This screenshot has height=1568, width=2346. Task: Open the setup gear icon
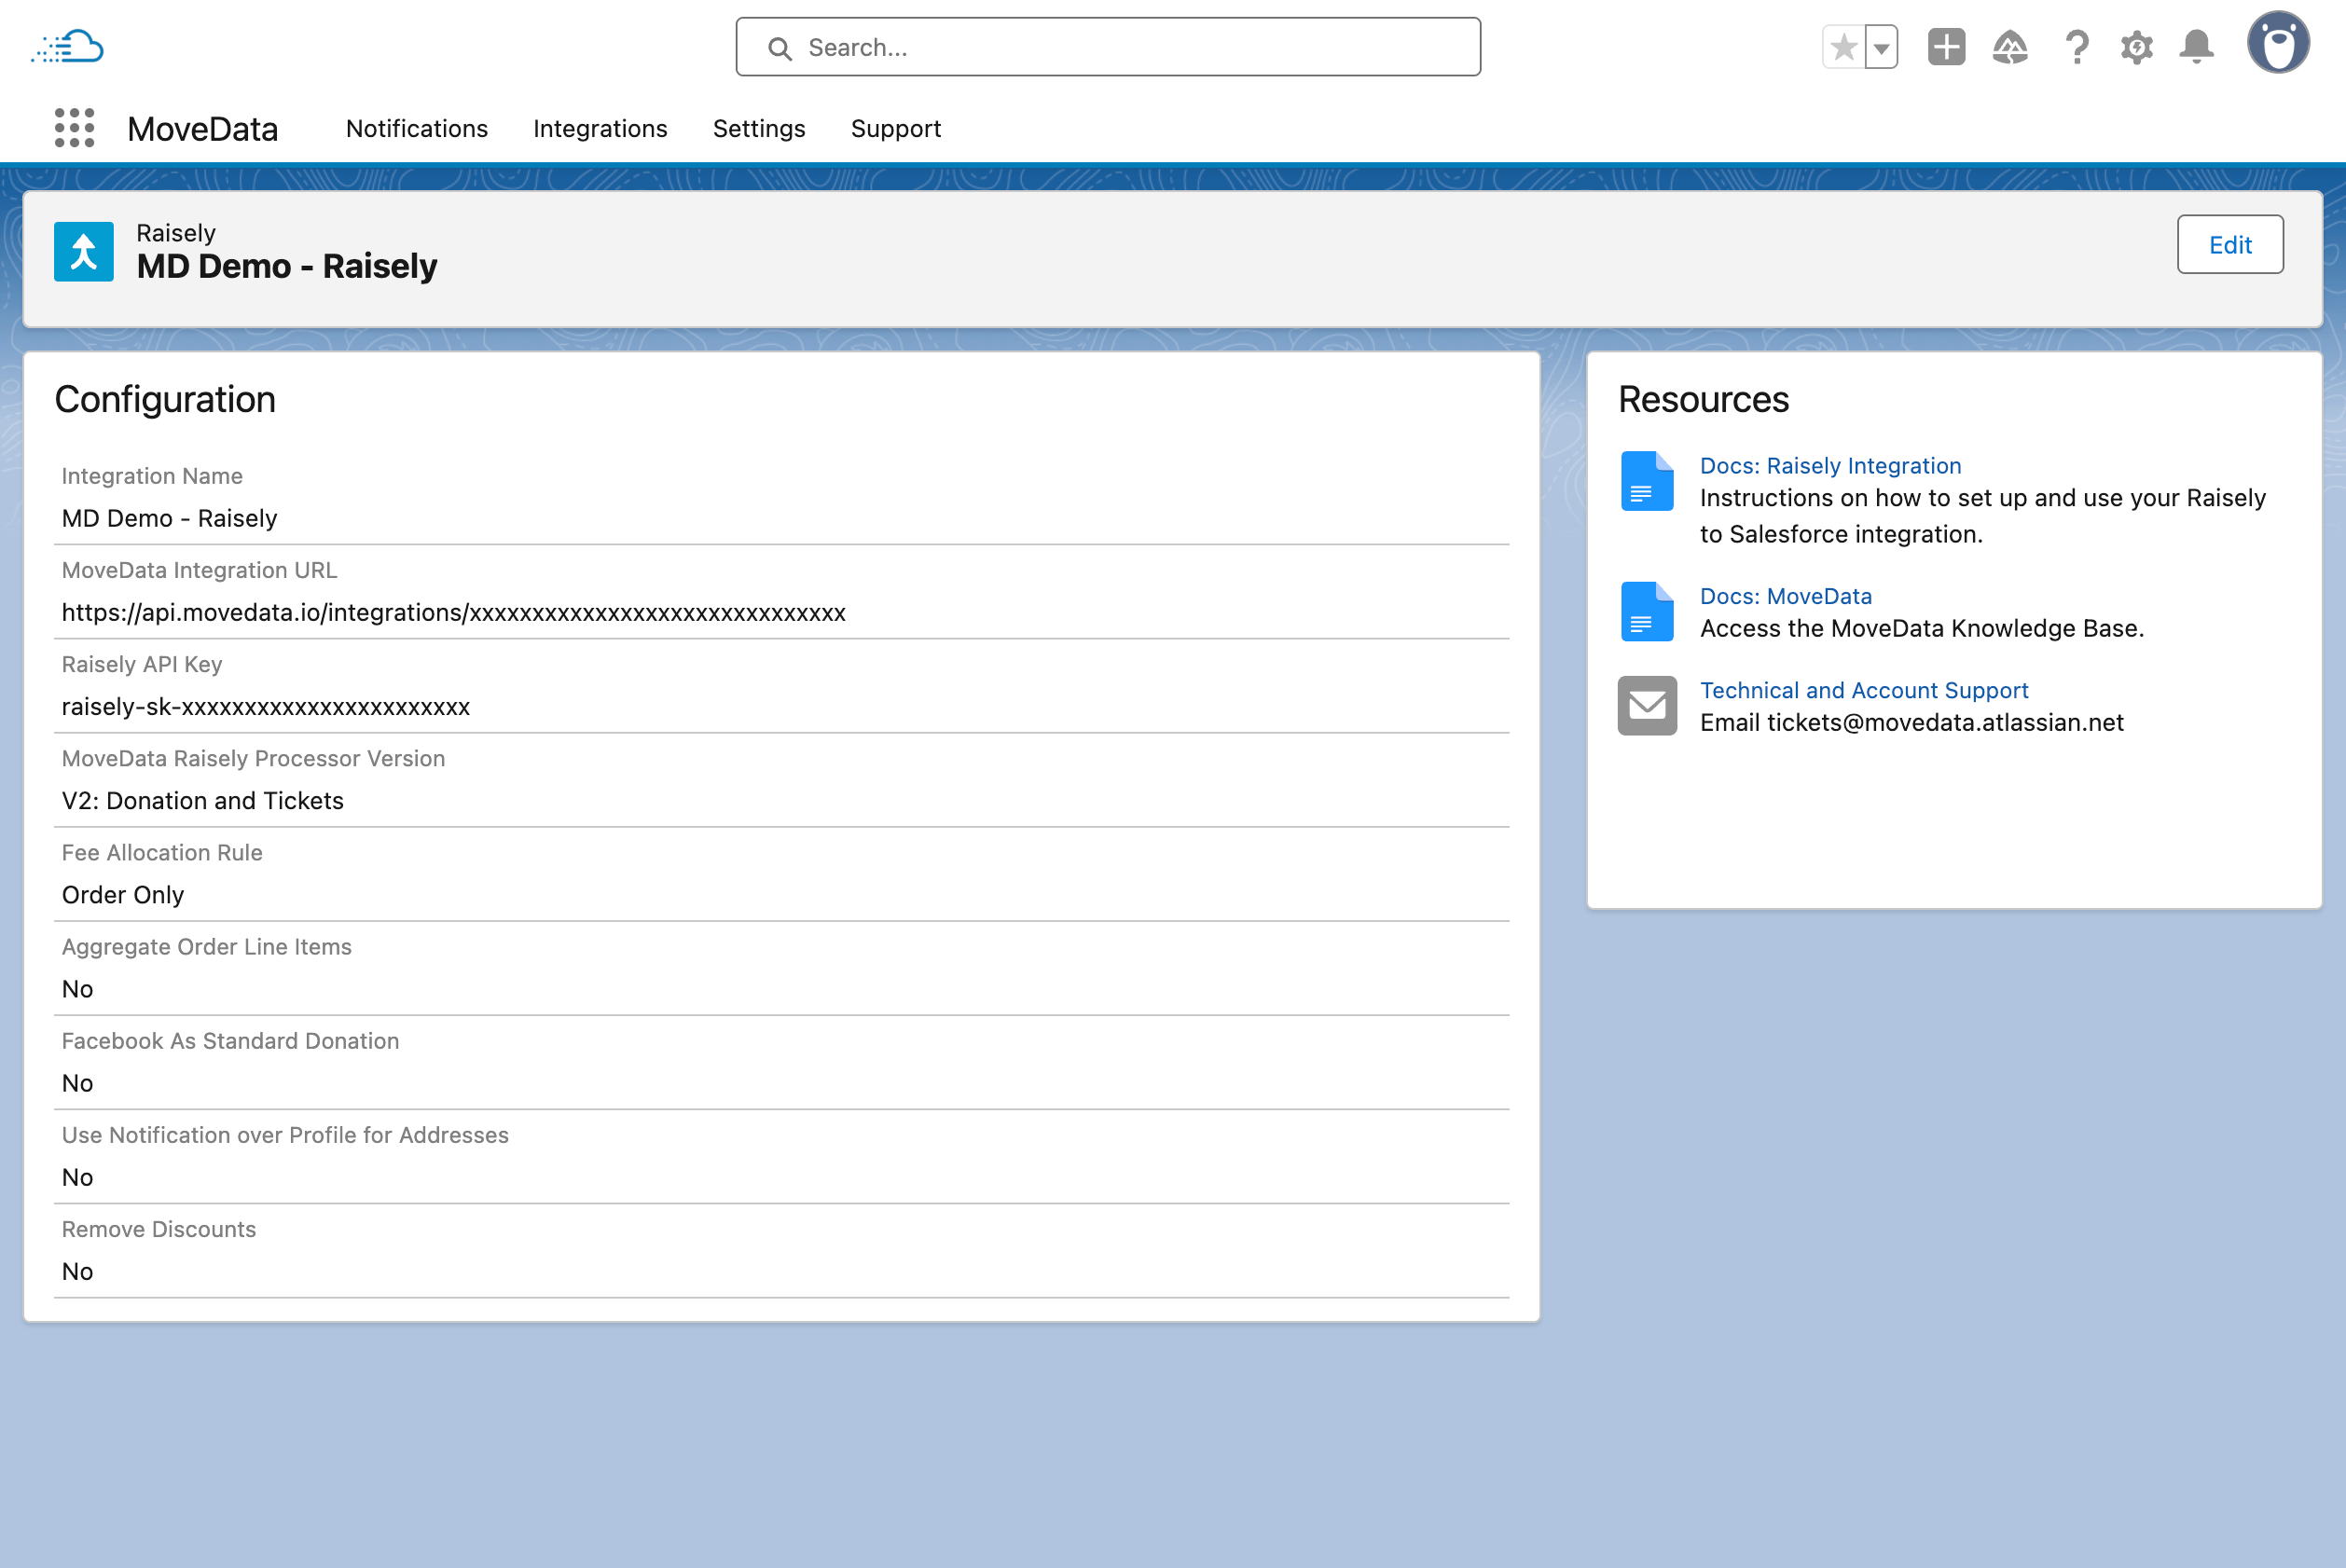2136,47
